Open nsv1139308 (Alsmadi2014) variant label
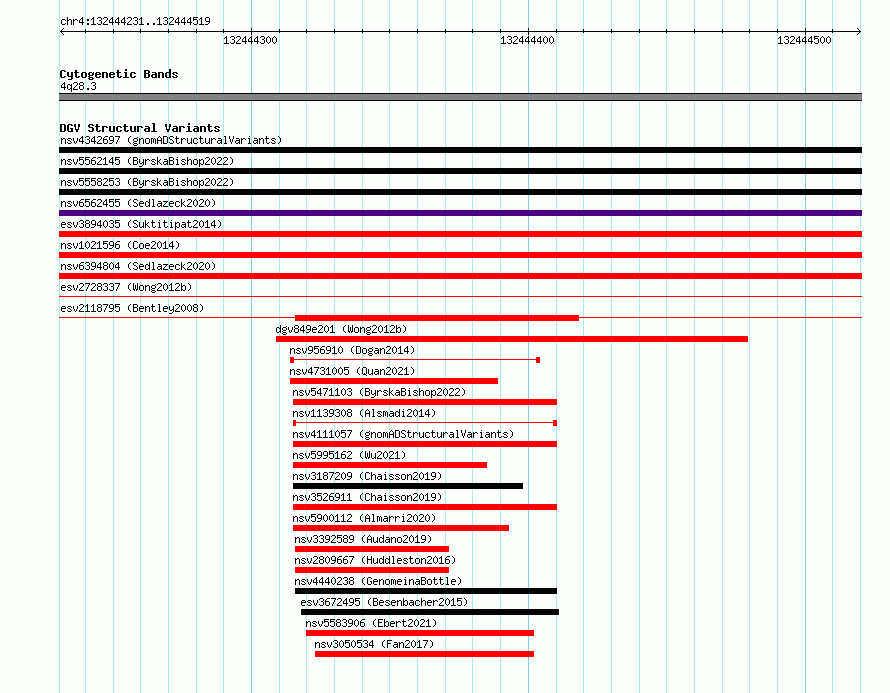 (x=364, y=413)
